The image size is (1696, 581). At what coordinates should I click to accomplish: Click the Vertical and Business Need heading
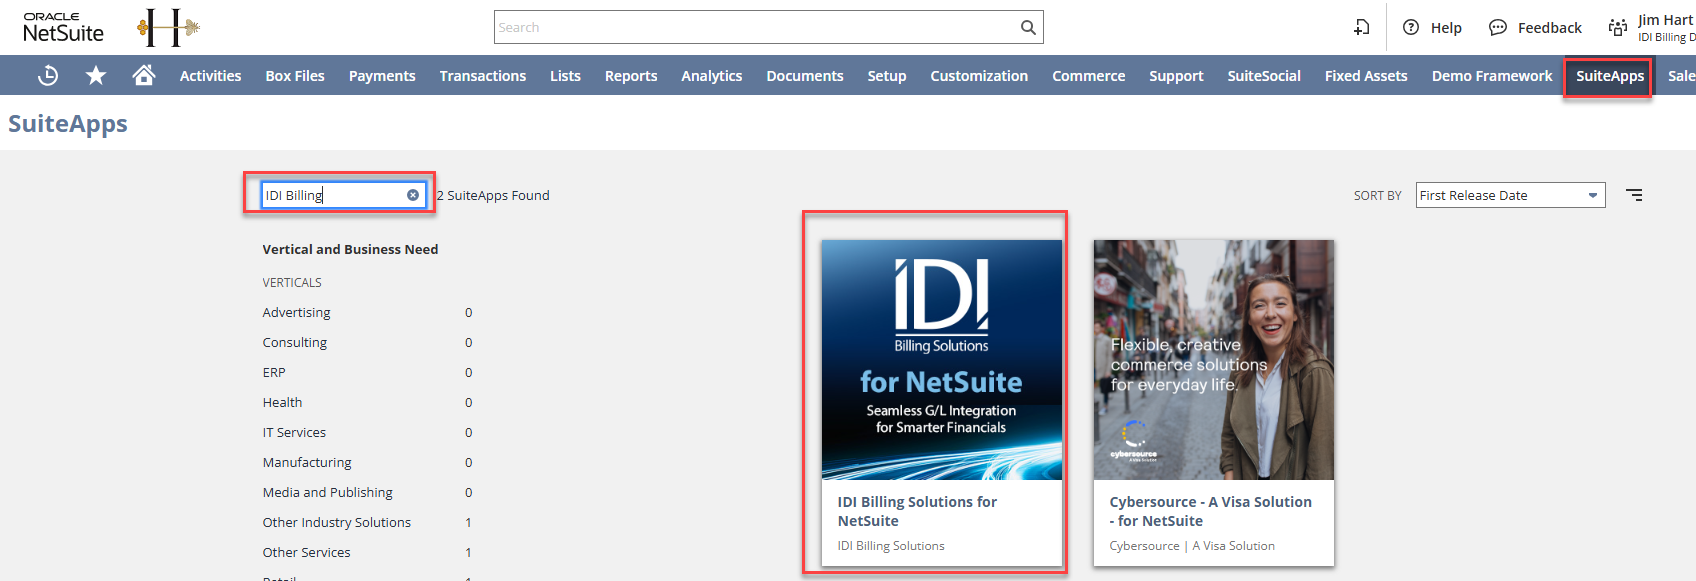(x=350, y=249)
